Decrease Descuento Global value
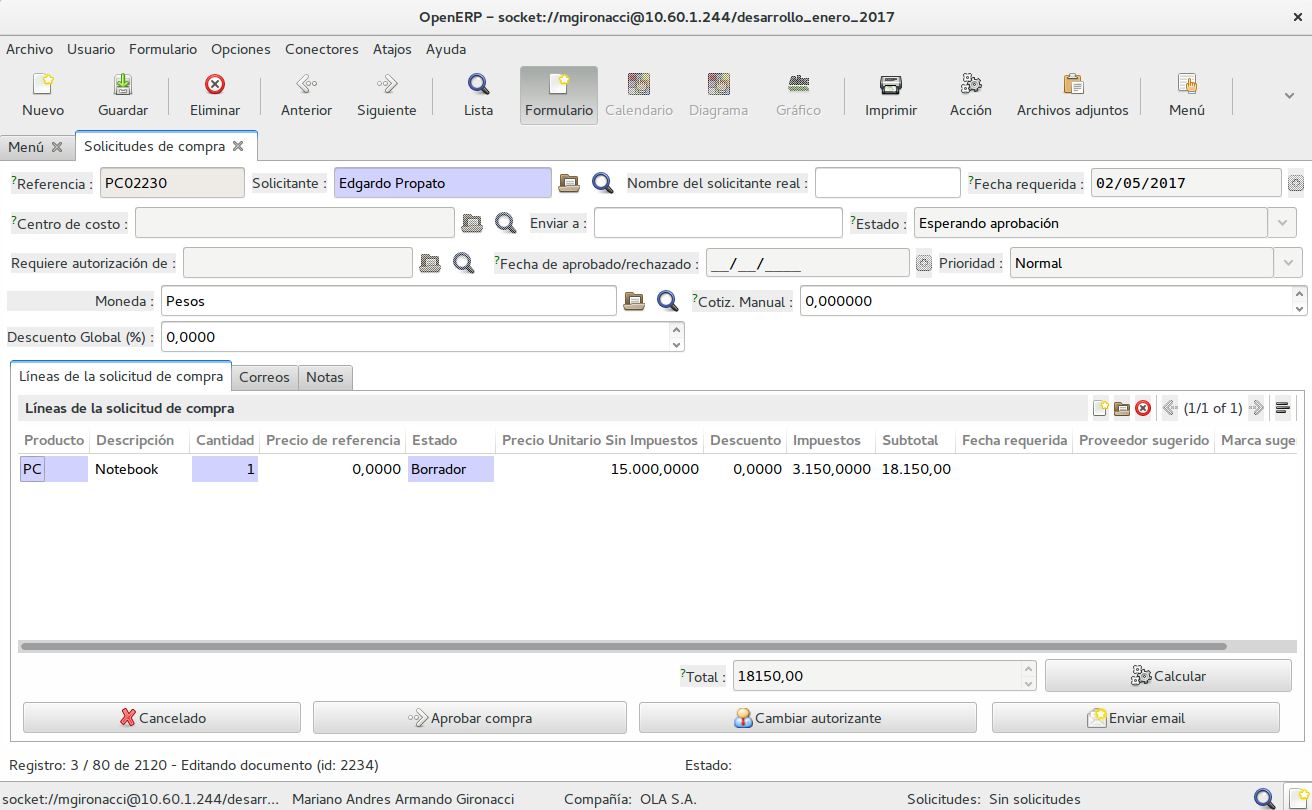Viewport: 1312px width, 810px height. pyautogui.click(x=677, y=344)
